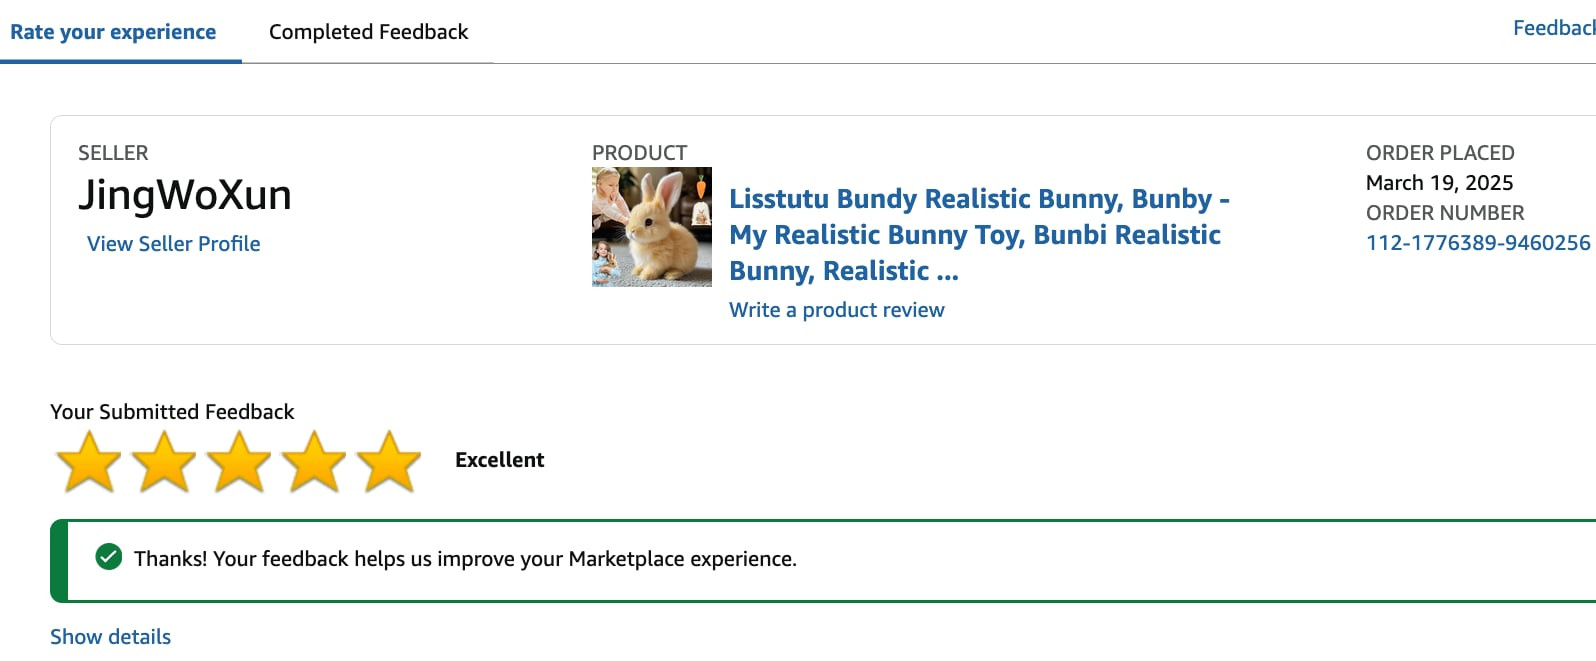Image resolution: width=1596 pixels, height=661 pixels.
Task: Expand Show details
Action: point(110,637)
